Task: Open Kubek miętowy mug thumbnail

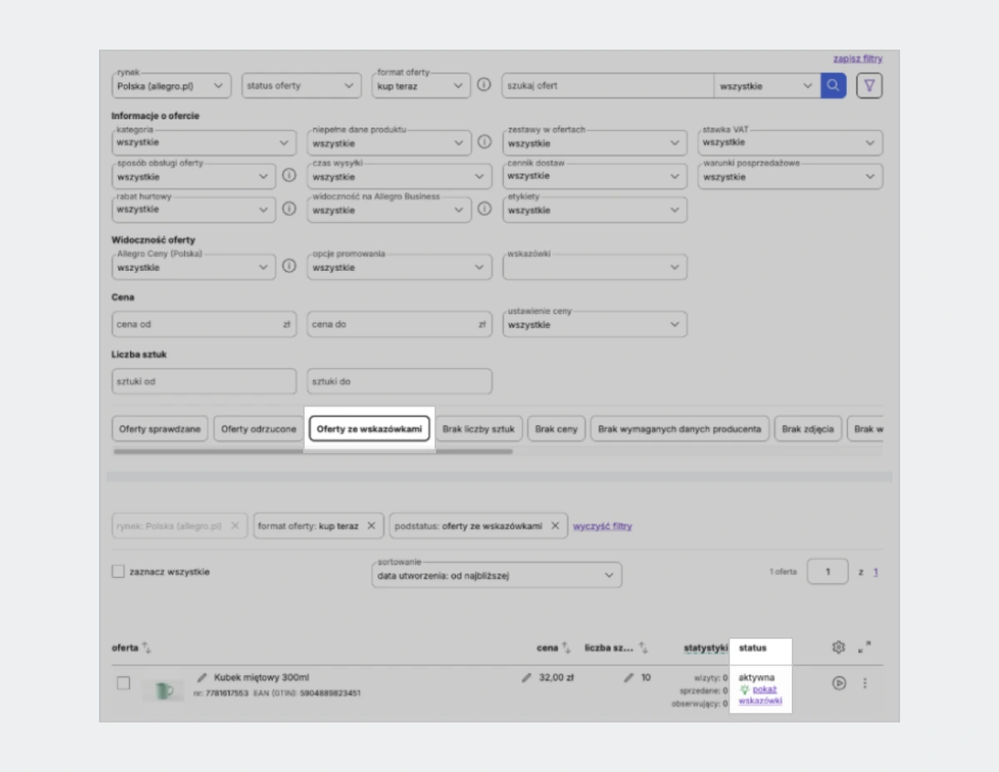Action: click(x=164, y=690)
